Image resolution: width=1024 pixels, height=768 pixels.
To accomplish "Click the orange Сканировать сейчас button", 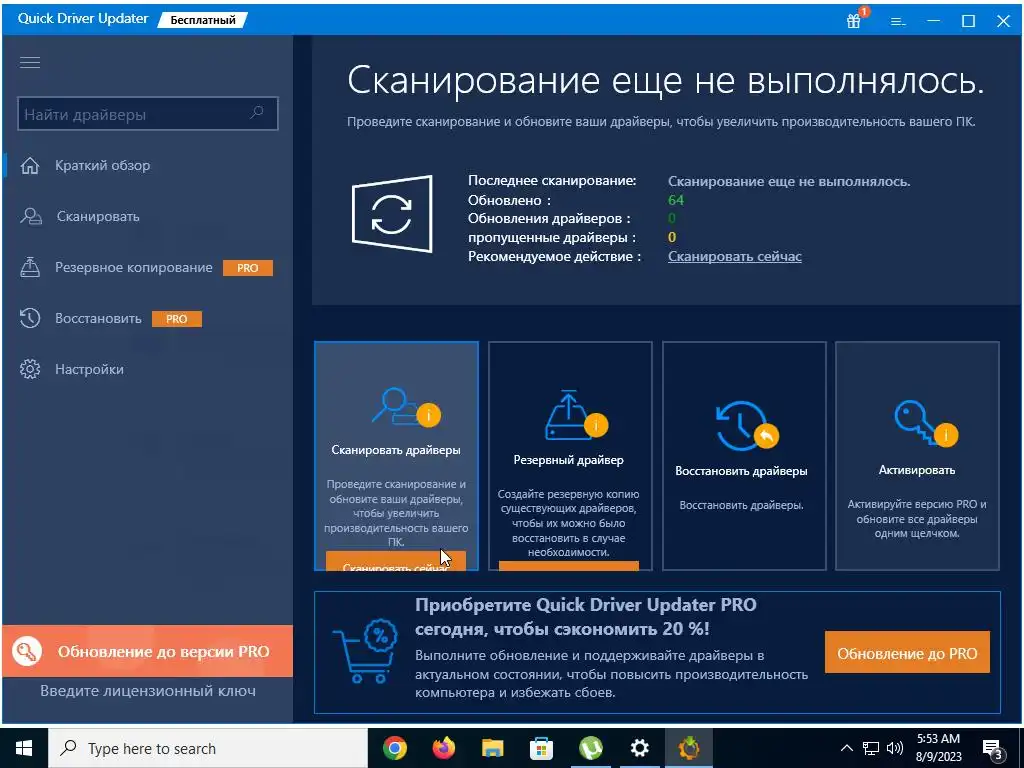I will click(396, 561).
